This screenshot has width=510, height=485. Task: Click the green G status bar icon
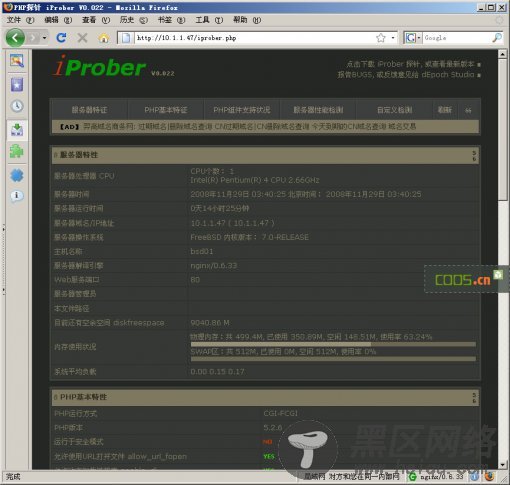412,477
